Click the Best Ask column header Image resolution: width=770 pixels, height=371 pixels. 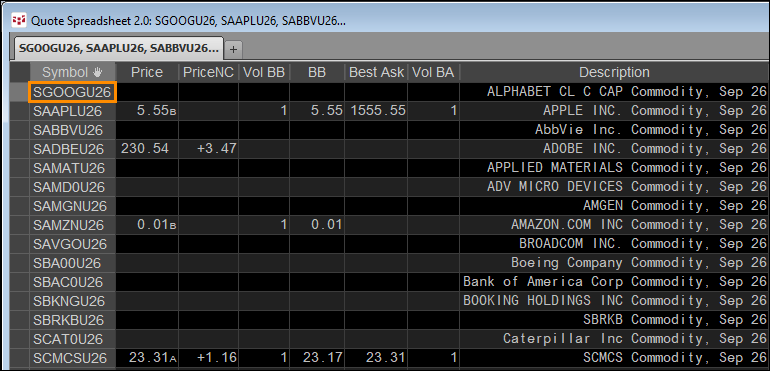tap(376, 73)
